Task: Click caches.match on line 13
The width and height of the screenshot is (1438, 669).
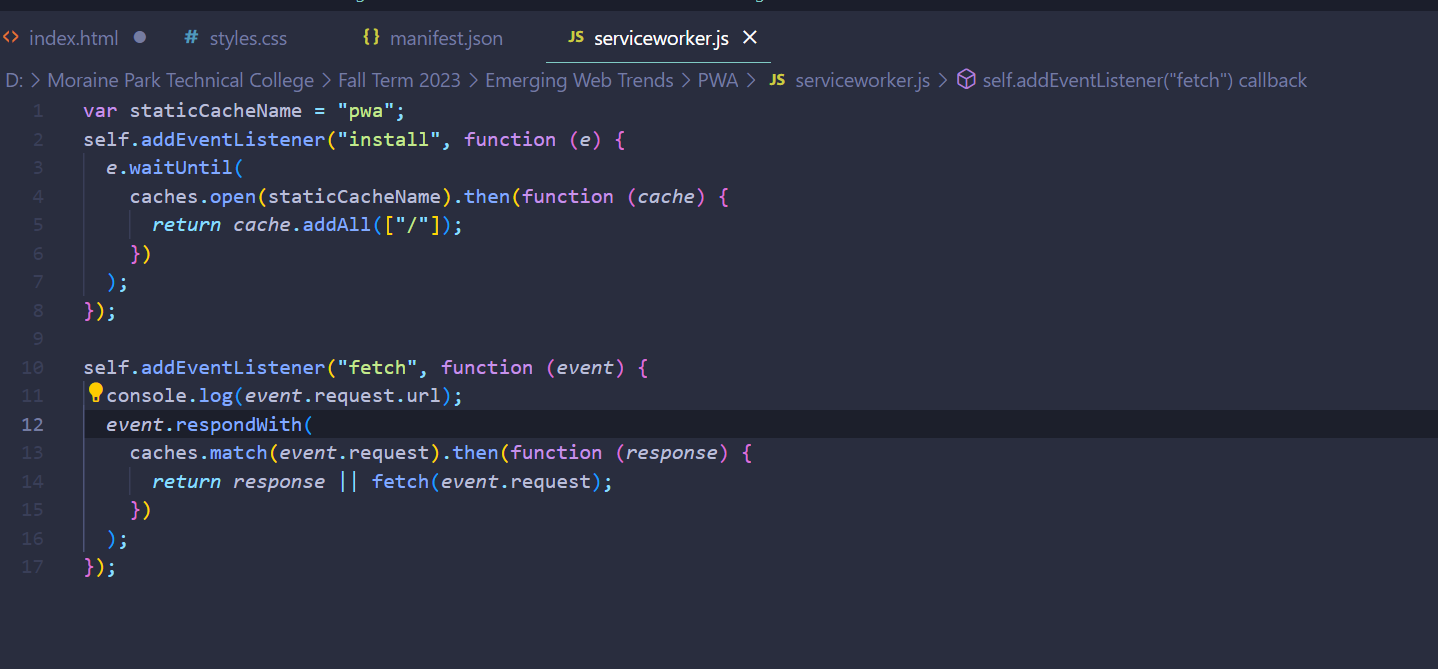Action: pos(199,453)
